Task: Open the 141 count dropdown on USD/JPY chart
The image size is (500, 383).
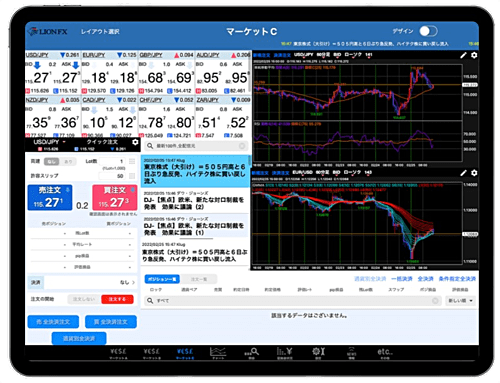Action: point(369,54)
